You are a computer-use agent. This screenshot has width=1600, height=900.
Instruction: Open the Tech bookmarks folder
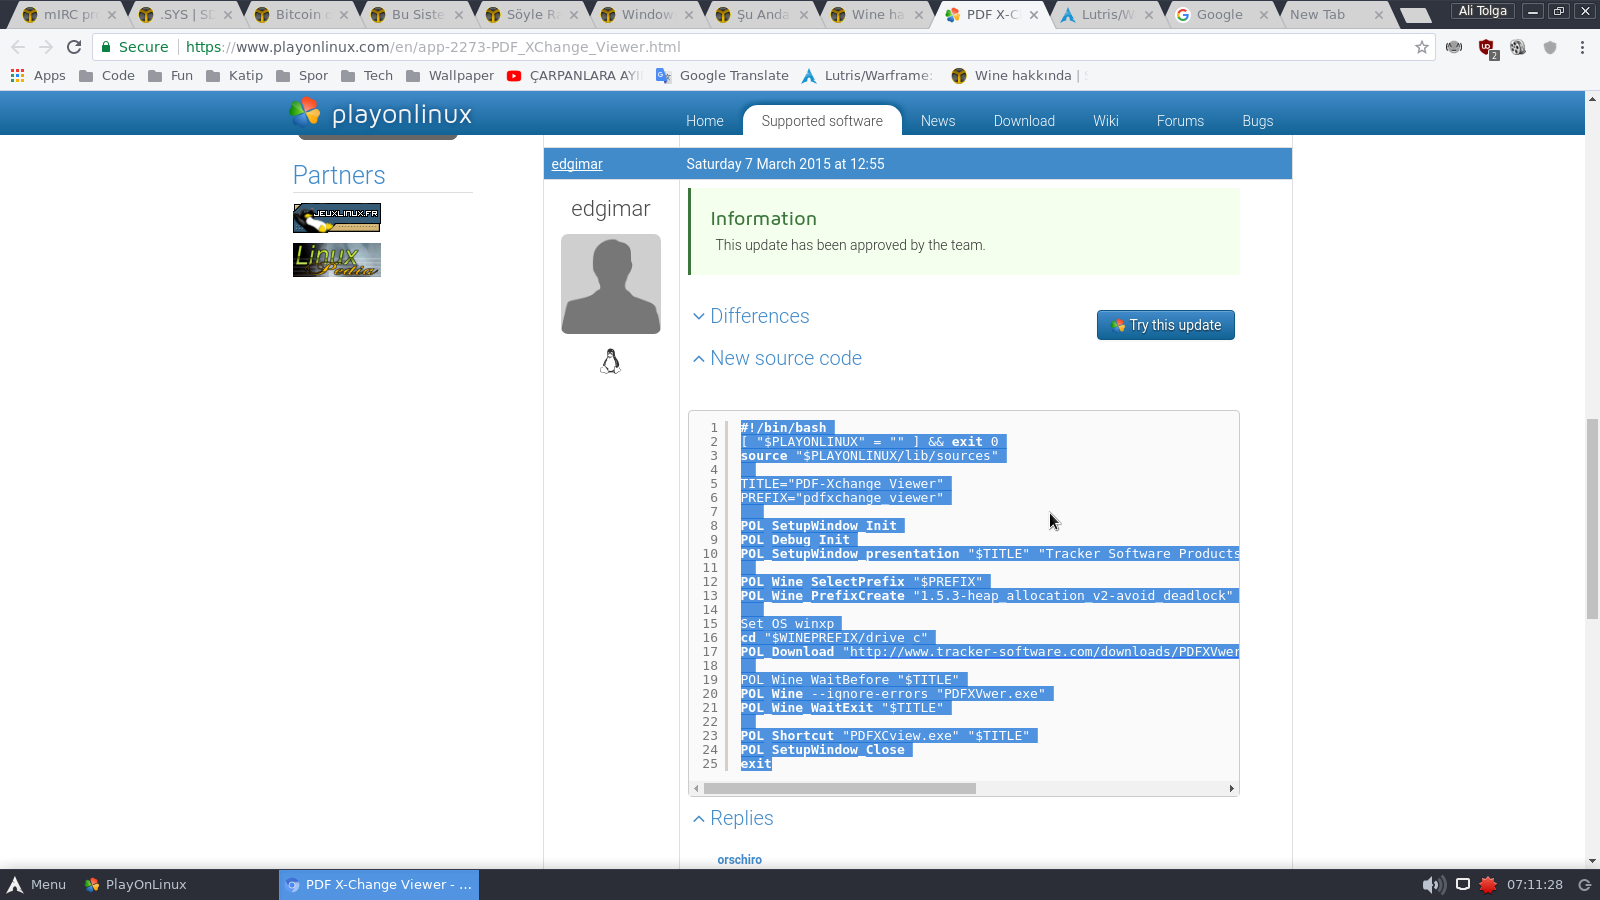pos(367,75)
